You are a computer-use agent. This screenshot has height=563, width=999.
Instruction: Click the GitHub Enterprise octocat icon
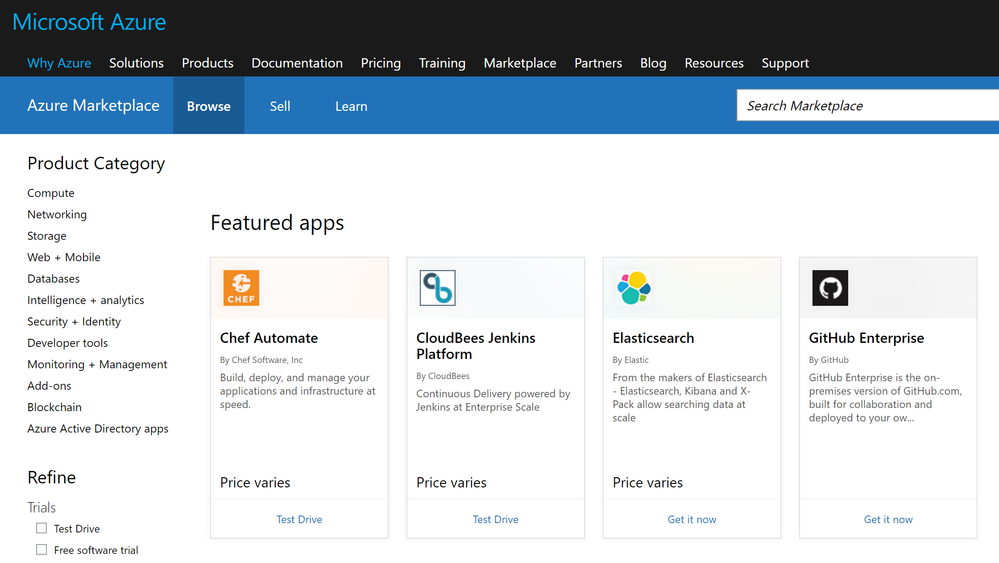coord(829,288)
